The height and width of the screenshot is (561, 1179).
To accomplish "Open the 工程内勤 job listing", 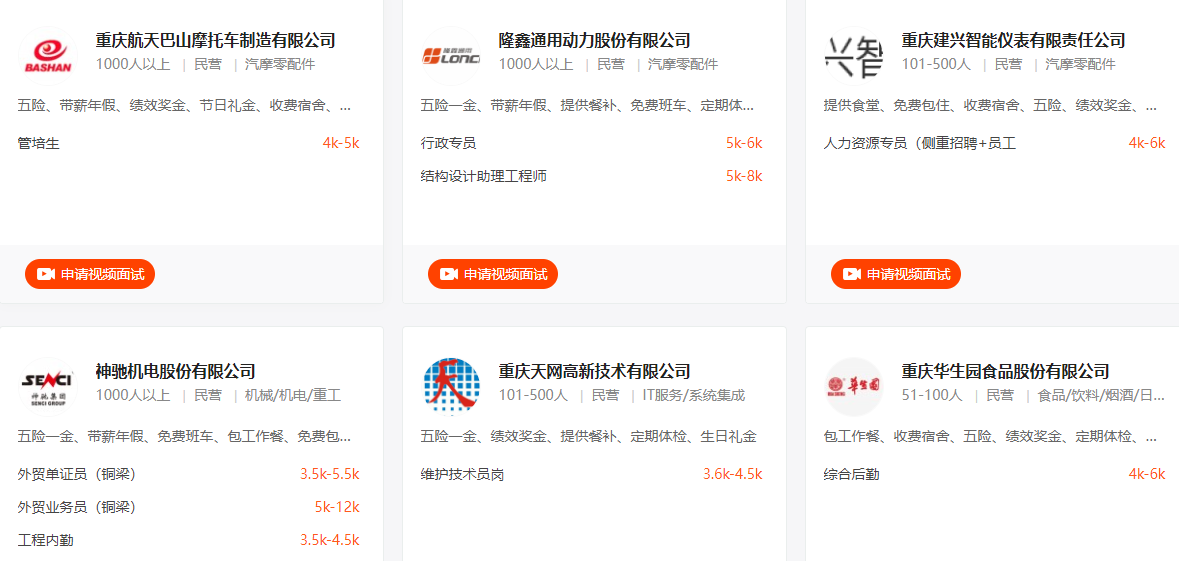I will click(45, 540).
